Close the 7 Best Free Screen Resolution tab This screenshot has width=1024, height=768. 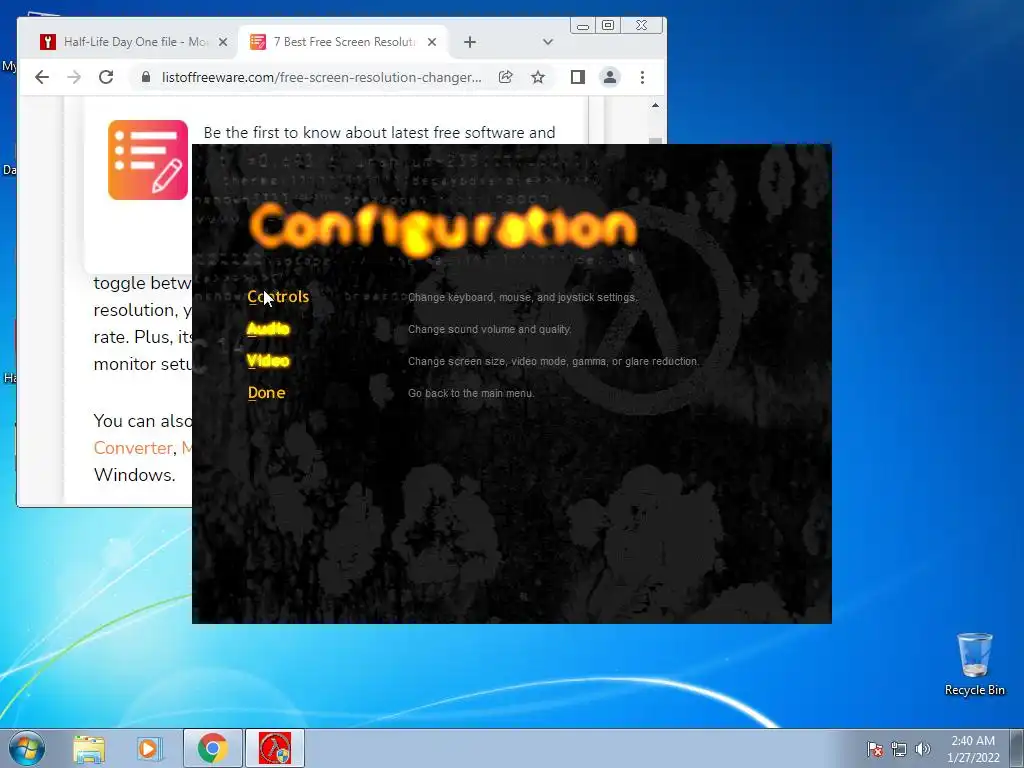tap(432, 42)
